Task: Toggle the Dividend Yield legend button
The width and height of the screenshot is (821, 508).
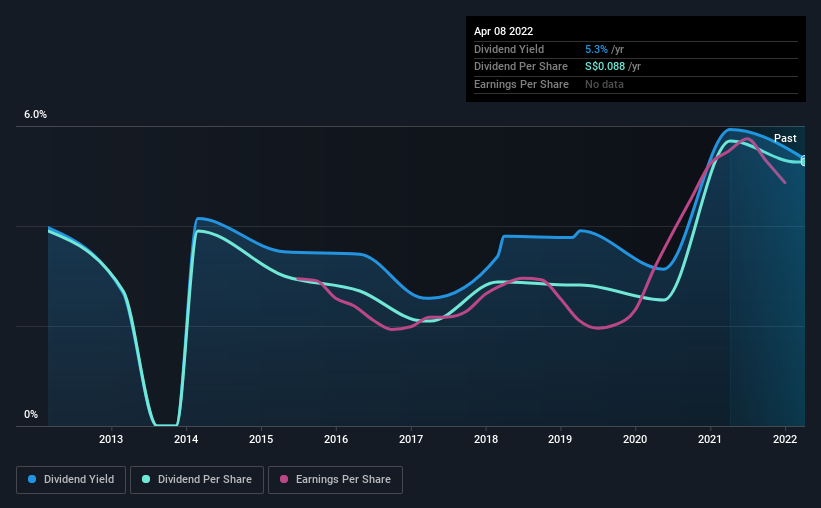Action: point(71,480)
